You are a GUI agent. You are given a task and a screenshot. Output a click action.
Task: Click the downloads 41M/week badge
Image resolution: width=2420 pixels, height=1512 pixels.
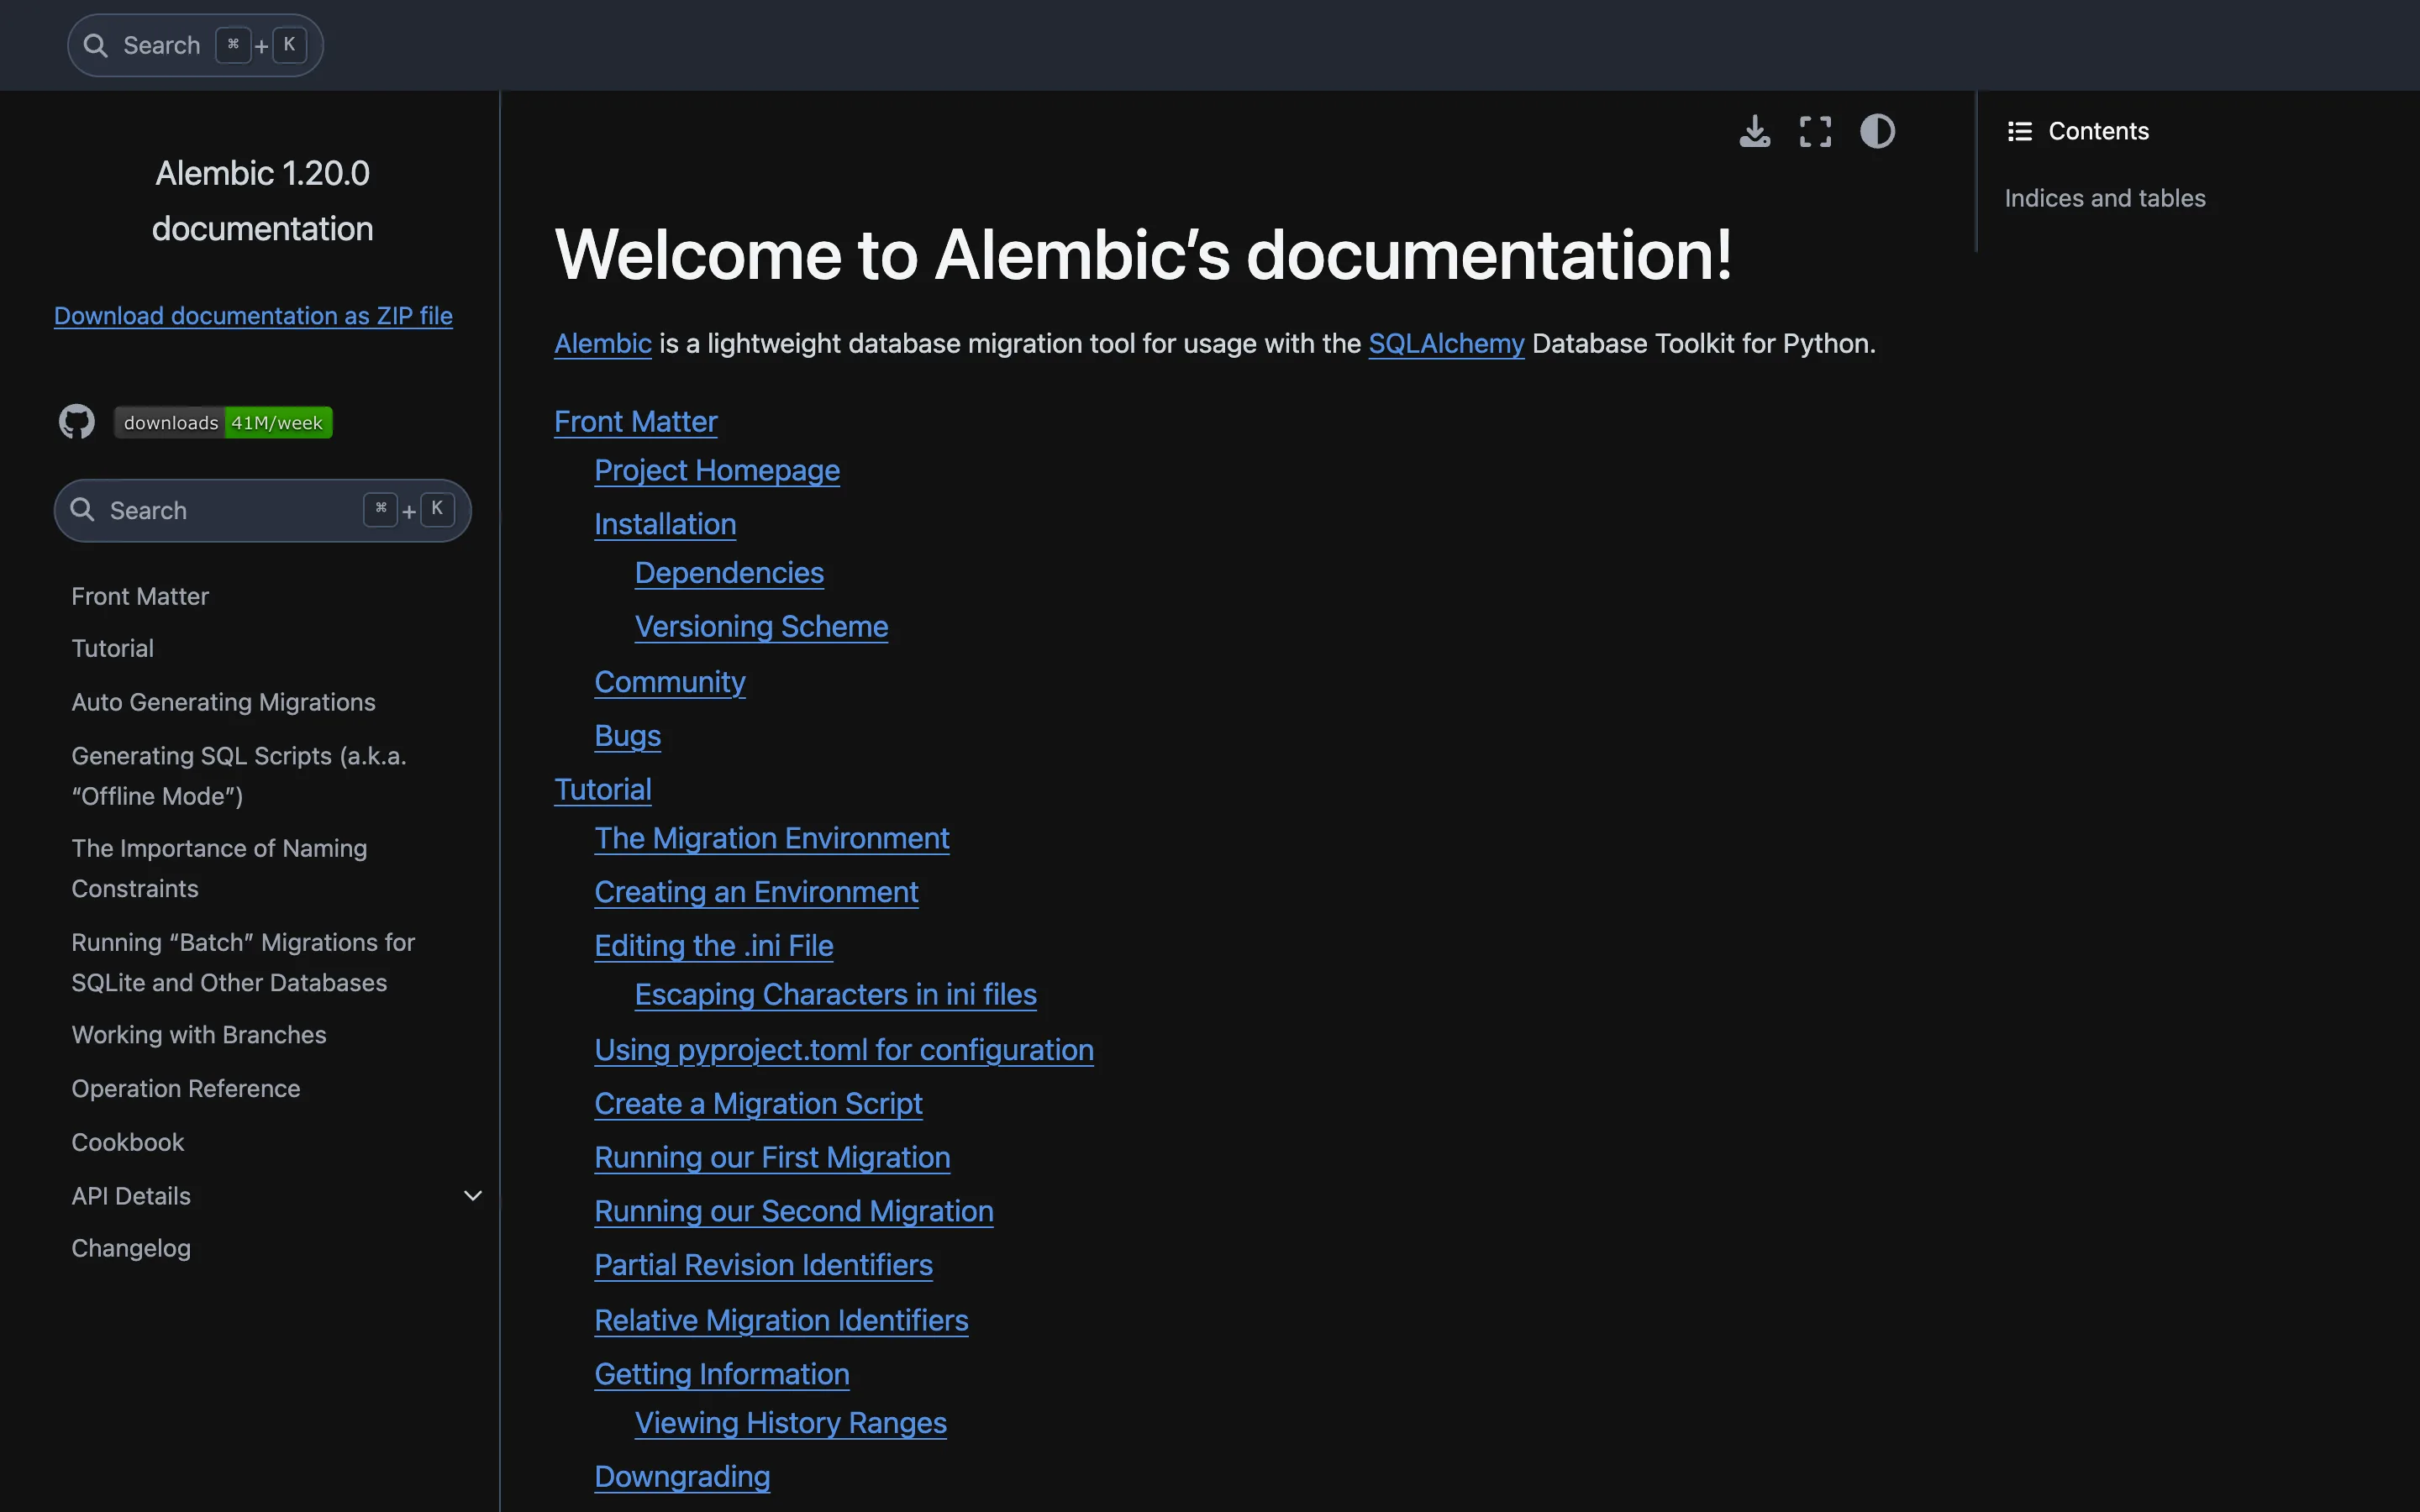pyautogui.click(x=223, y=422)
